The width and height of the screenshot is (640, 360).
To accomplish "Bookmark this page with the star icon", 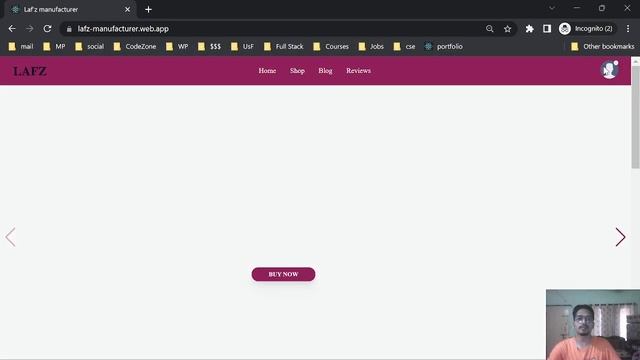I will (x=507, y=29).
